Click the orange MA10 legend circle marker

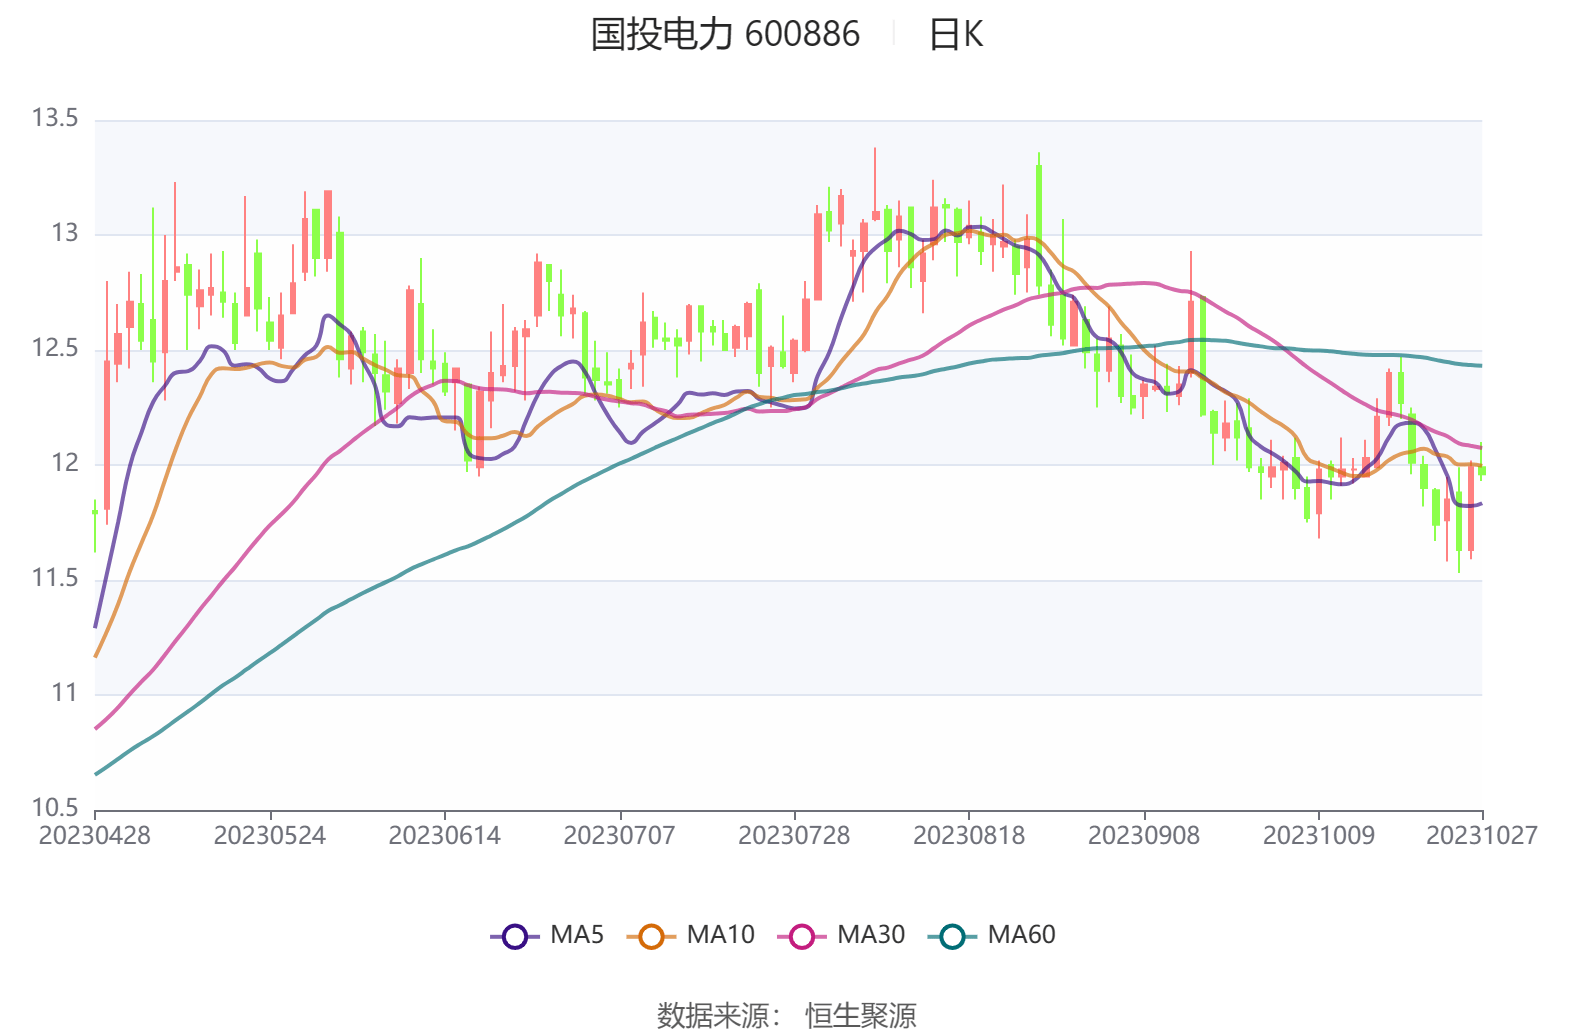[651, 937]
